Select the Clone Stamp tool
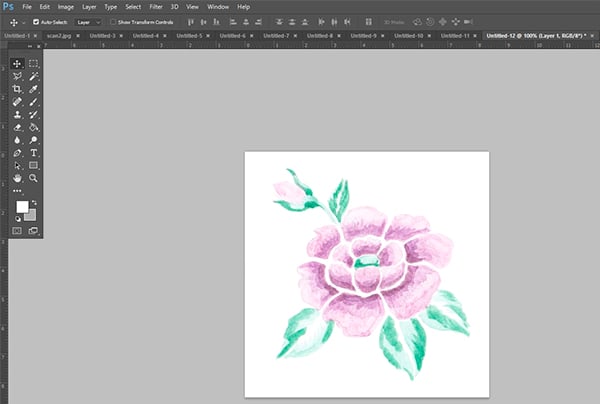 (x=17, y=114)
